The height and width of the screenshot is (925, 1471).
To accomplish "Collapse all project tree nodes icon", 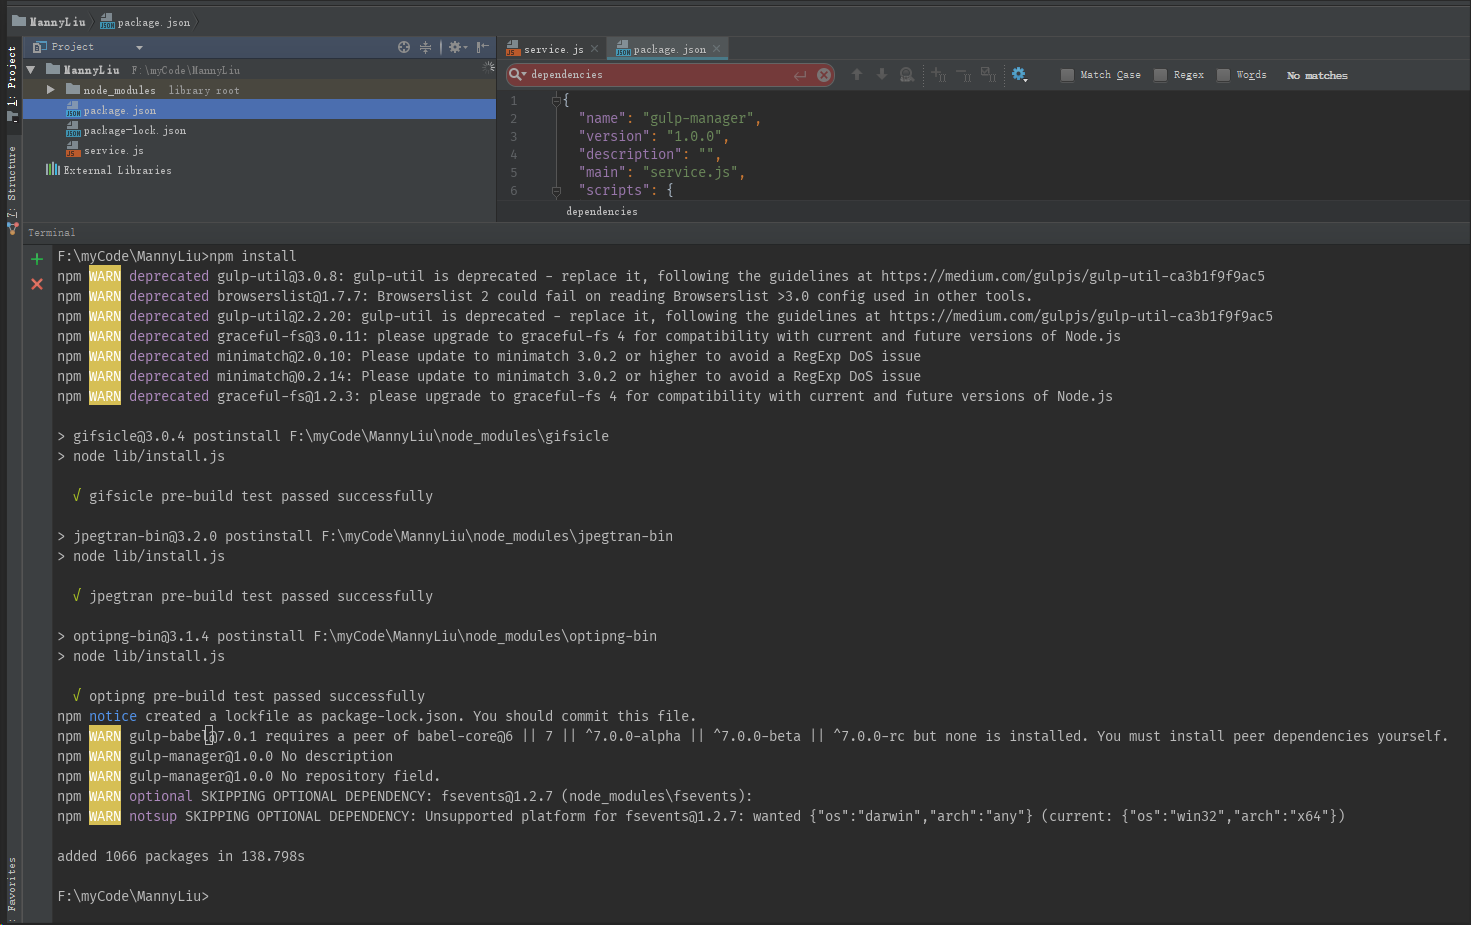I will 426,47.
